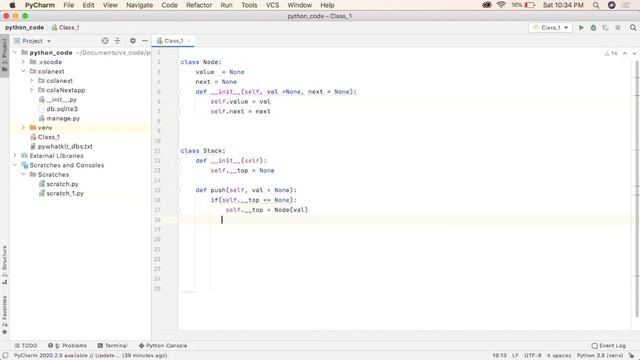Click editor vertical scrollbar
640x360 pixels.
pos(637,188)
